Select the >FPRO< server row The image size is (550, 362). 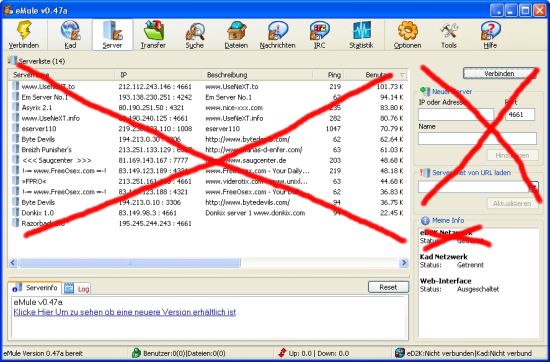pos(208,181)
